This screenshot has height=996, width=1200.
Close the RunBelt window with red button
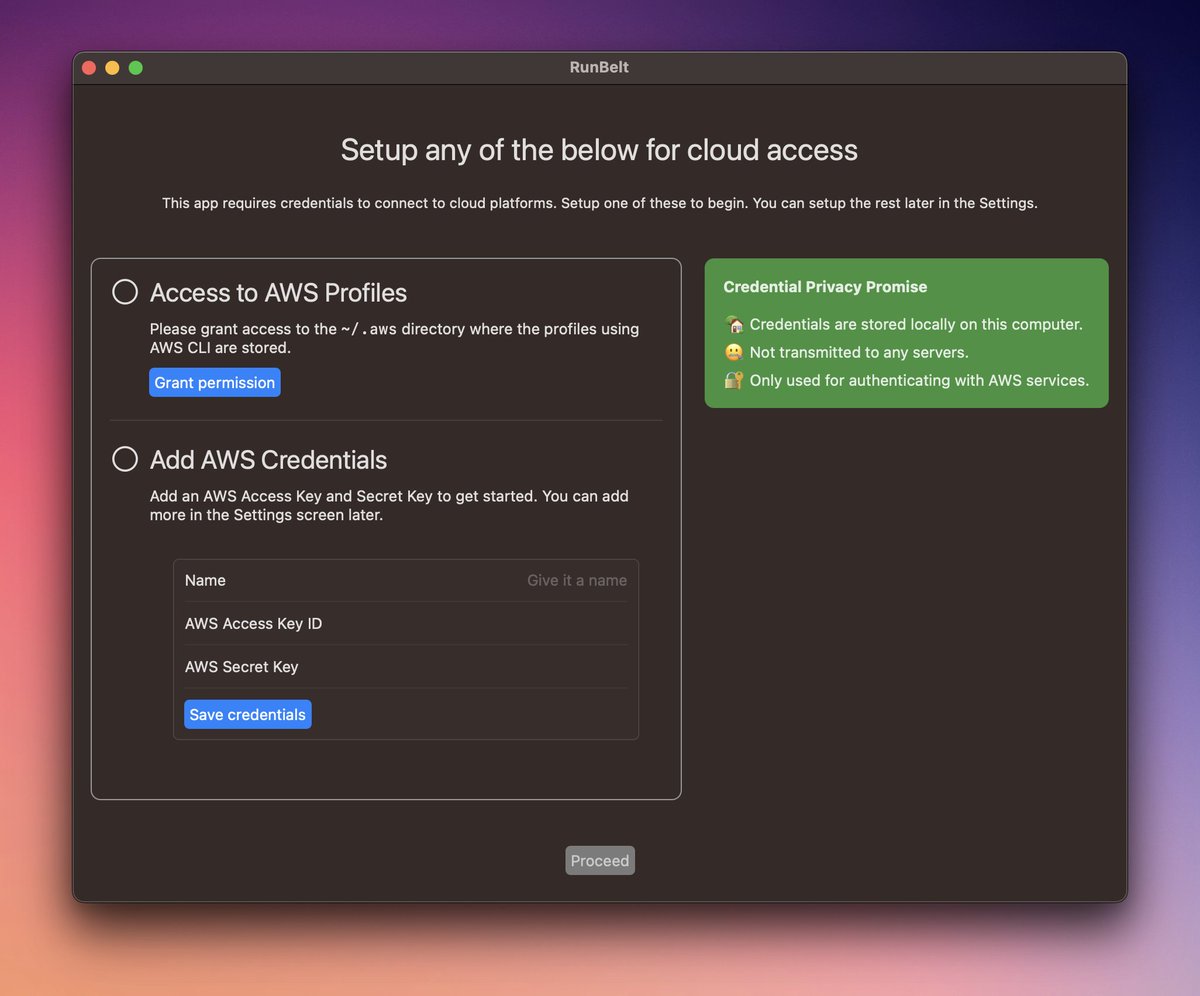tap(89, 68)
